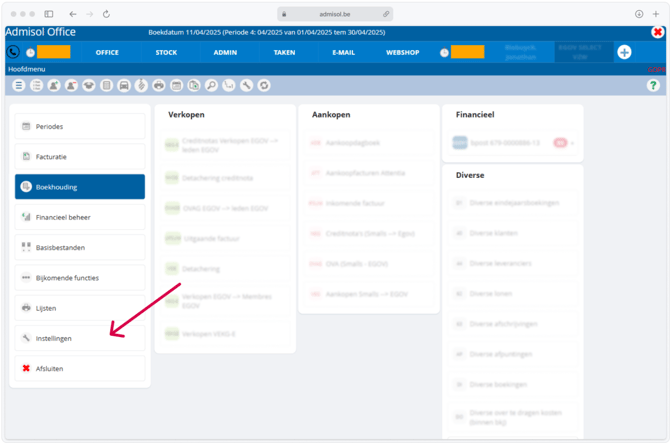Screen dimensions: 670x443
Task: Open Diverse klanten under Diverse
Action: (x=513, y=233)
